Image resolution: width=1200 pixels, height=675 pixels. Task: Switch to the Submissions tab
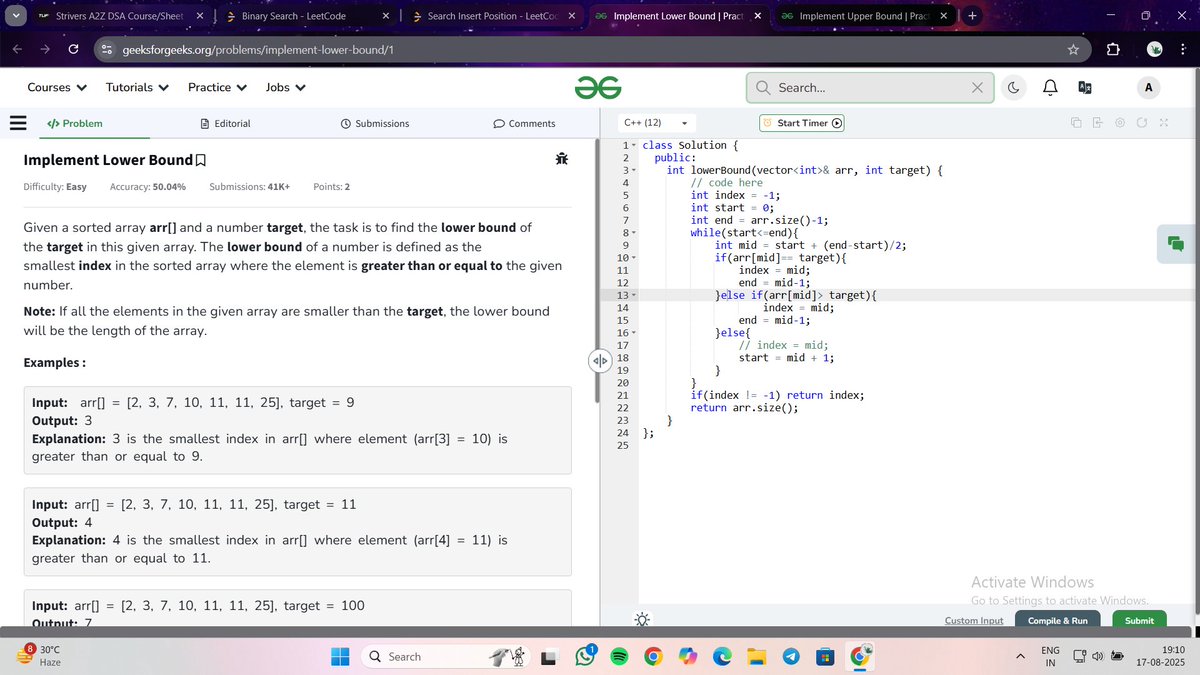(375, 123)
